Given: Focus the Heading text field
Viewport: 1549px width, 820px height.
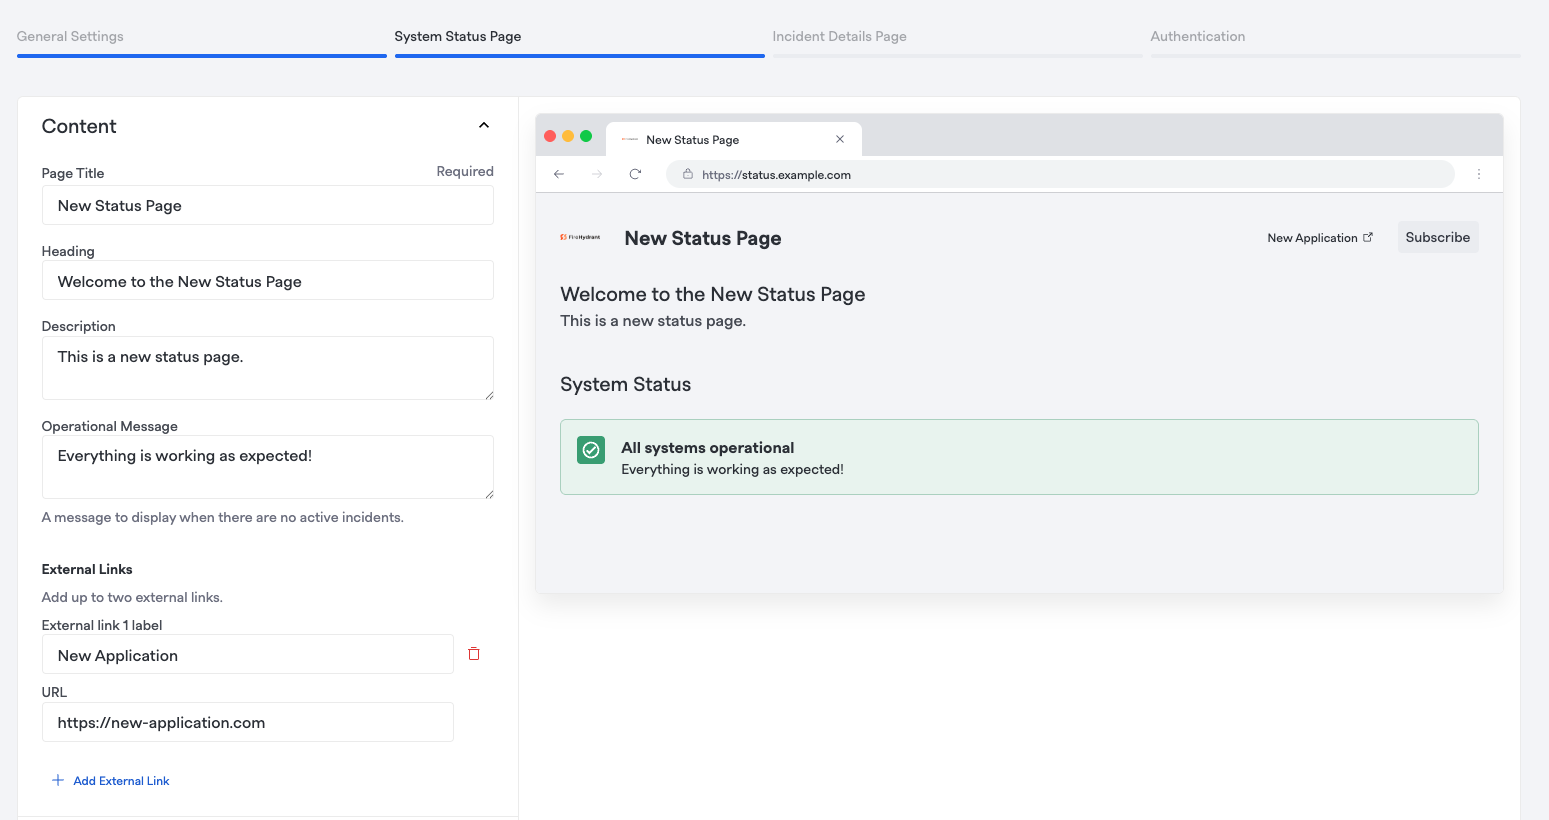Looking at the screenshot, I should click(267, 281).
